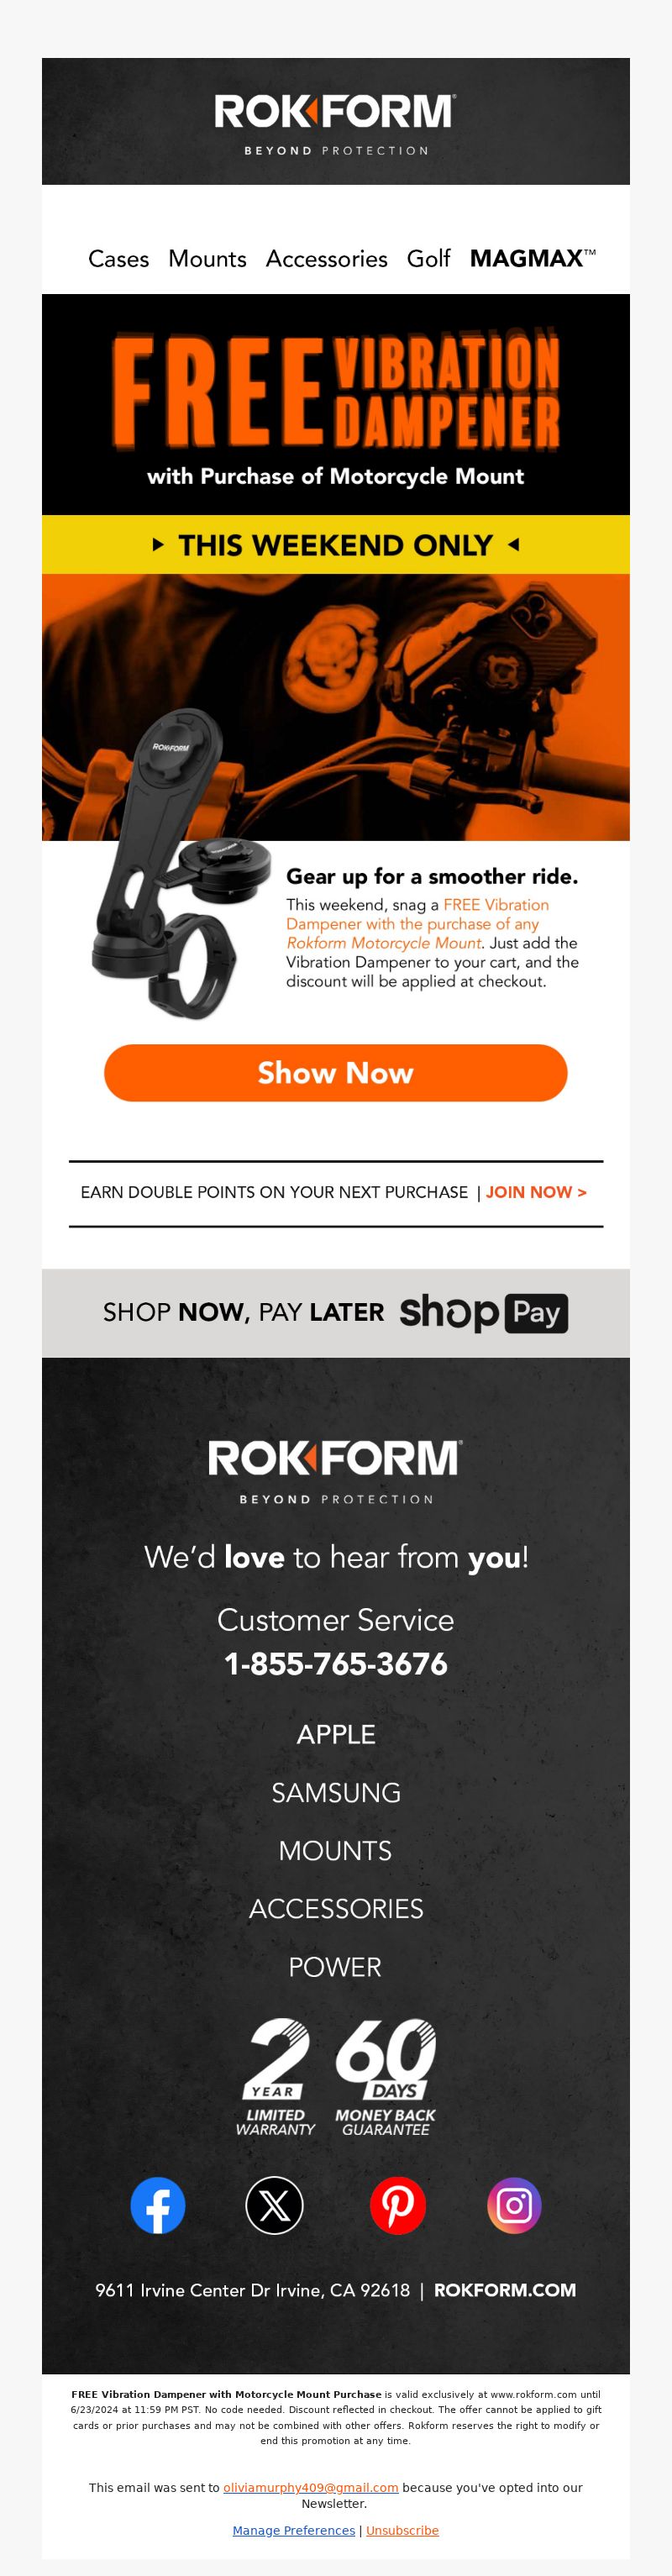Open the Facebook icon in the footer
This screenshot has height=2576, width=672.
158,2204
